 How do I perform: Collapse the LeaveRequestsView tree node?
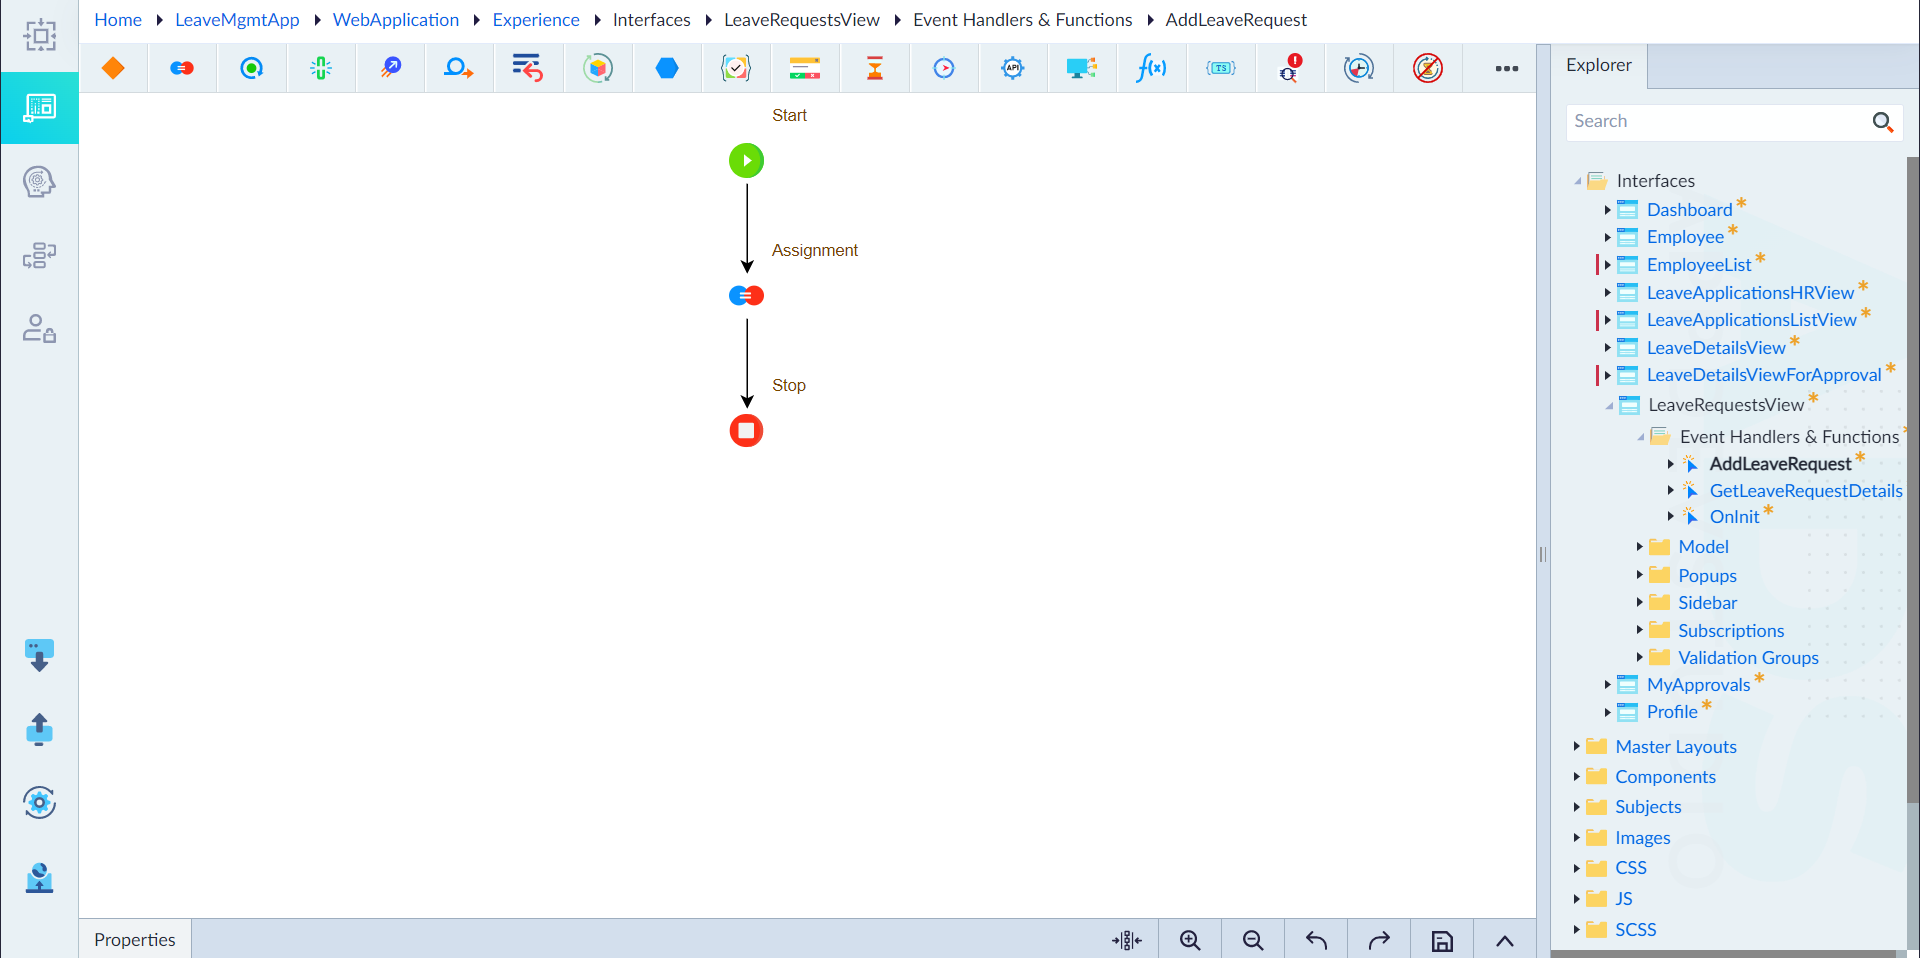click(x=1609, y=405)
